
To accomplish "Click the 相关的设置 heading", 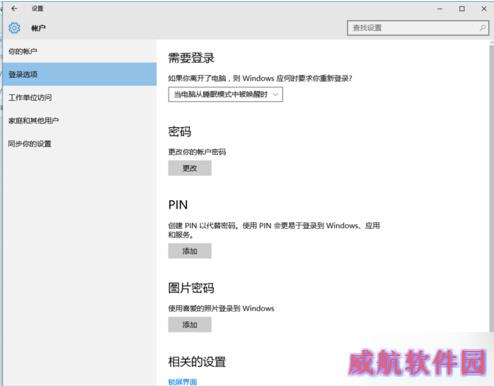I will 197,362.
